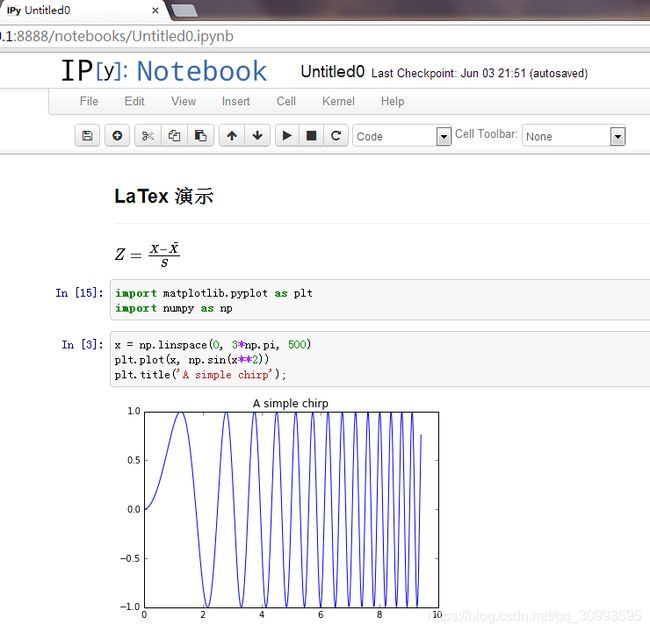Copy selected cell using toolbar icon
The height and width of the screenshot is (632, 650).
(x=174, y=136)
